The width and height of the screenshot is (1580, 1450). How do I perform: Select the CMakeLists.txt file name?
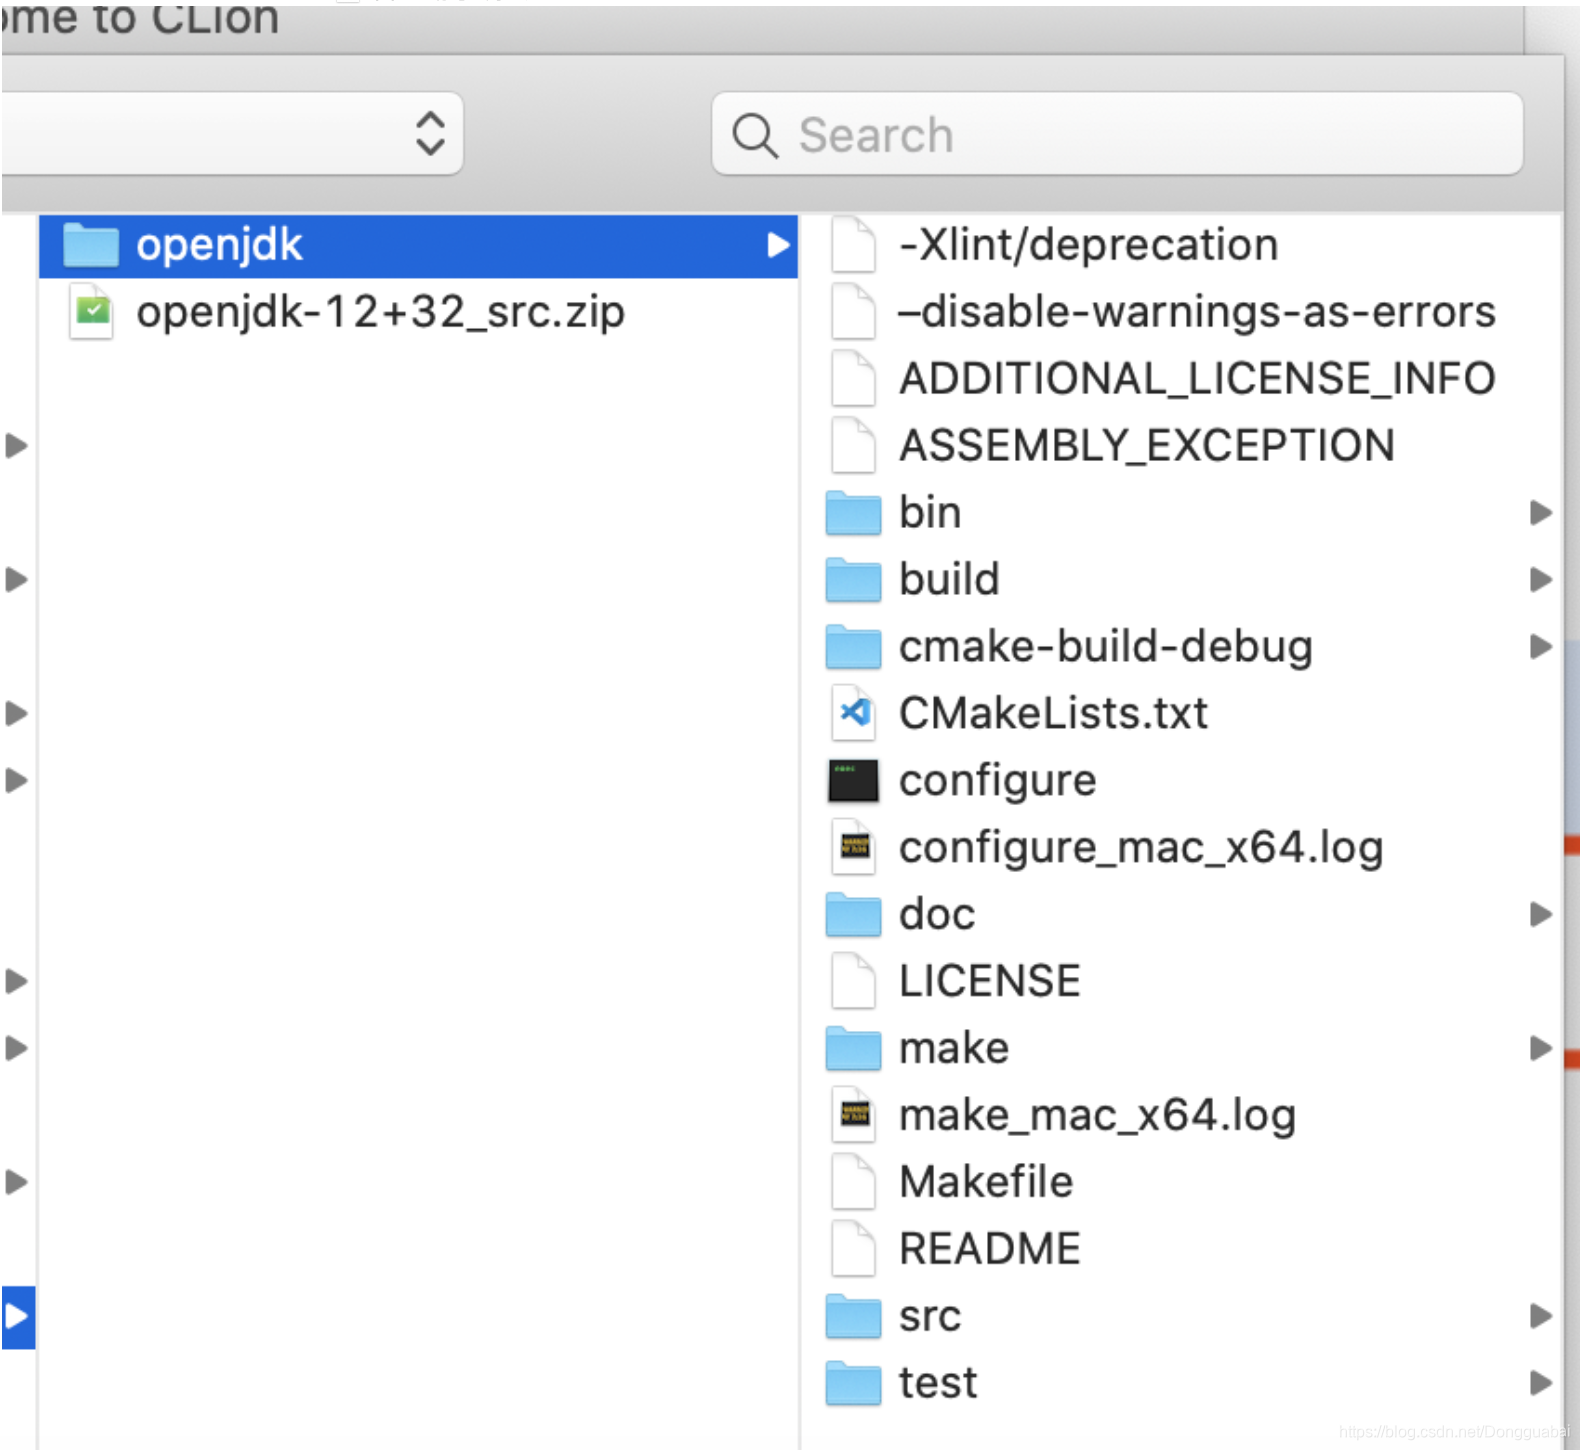pyautogui.click(x=1053, y=714)
